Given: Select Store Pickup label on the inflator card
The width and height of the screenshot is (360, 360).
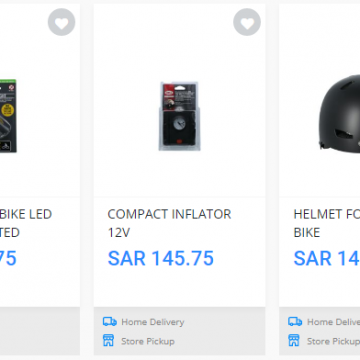Looking at the screenshot, I should [x=148, y=341].
